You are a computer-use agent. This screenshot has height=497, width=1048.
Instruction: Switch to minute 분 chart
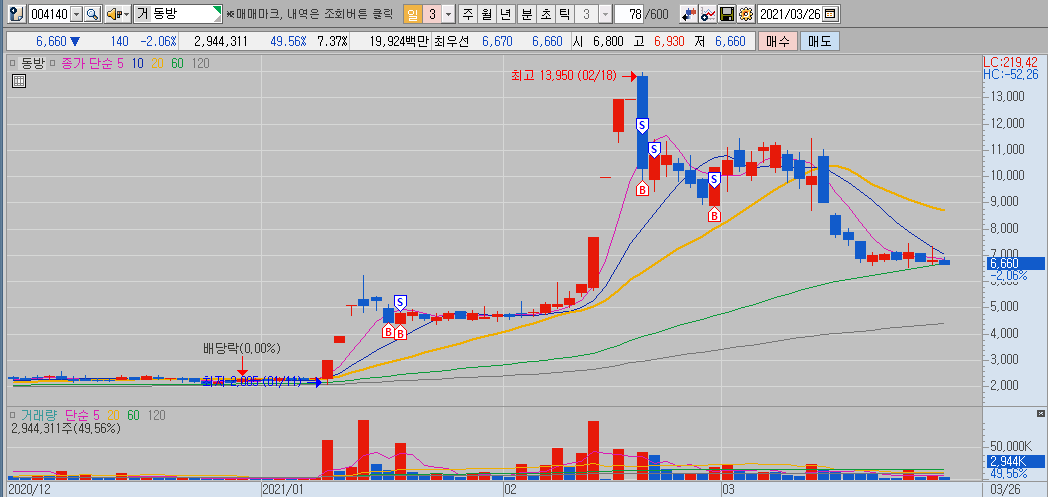[527, 13]
